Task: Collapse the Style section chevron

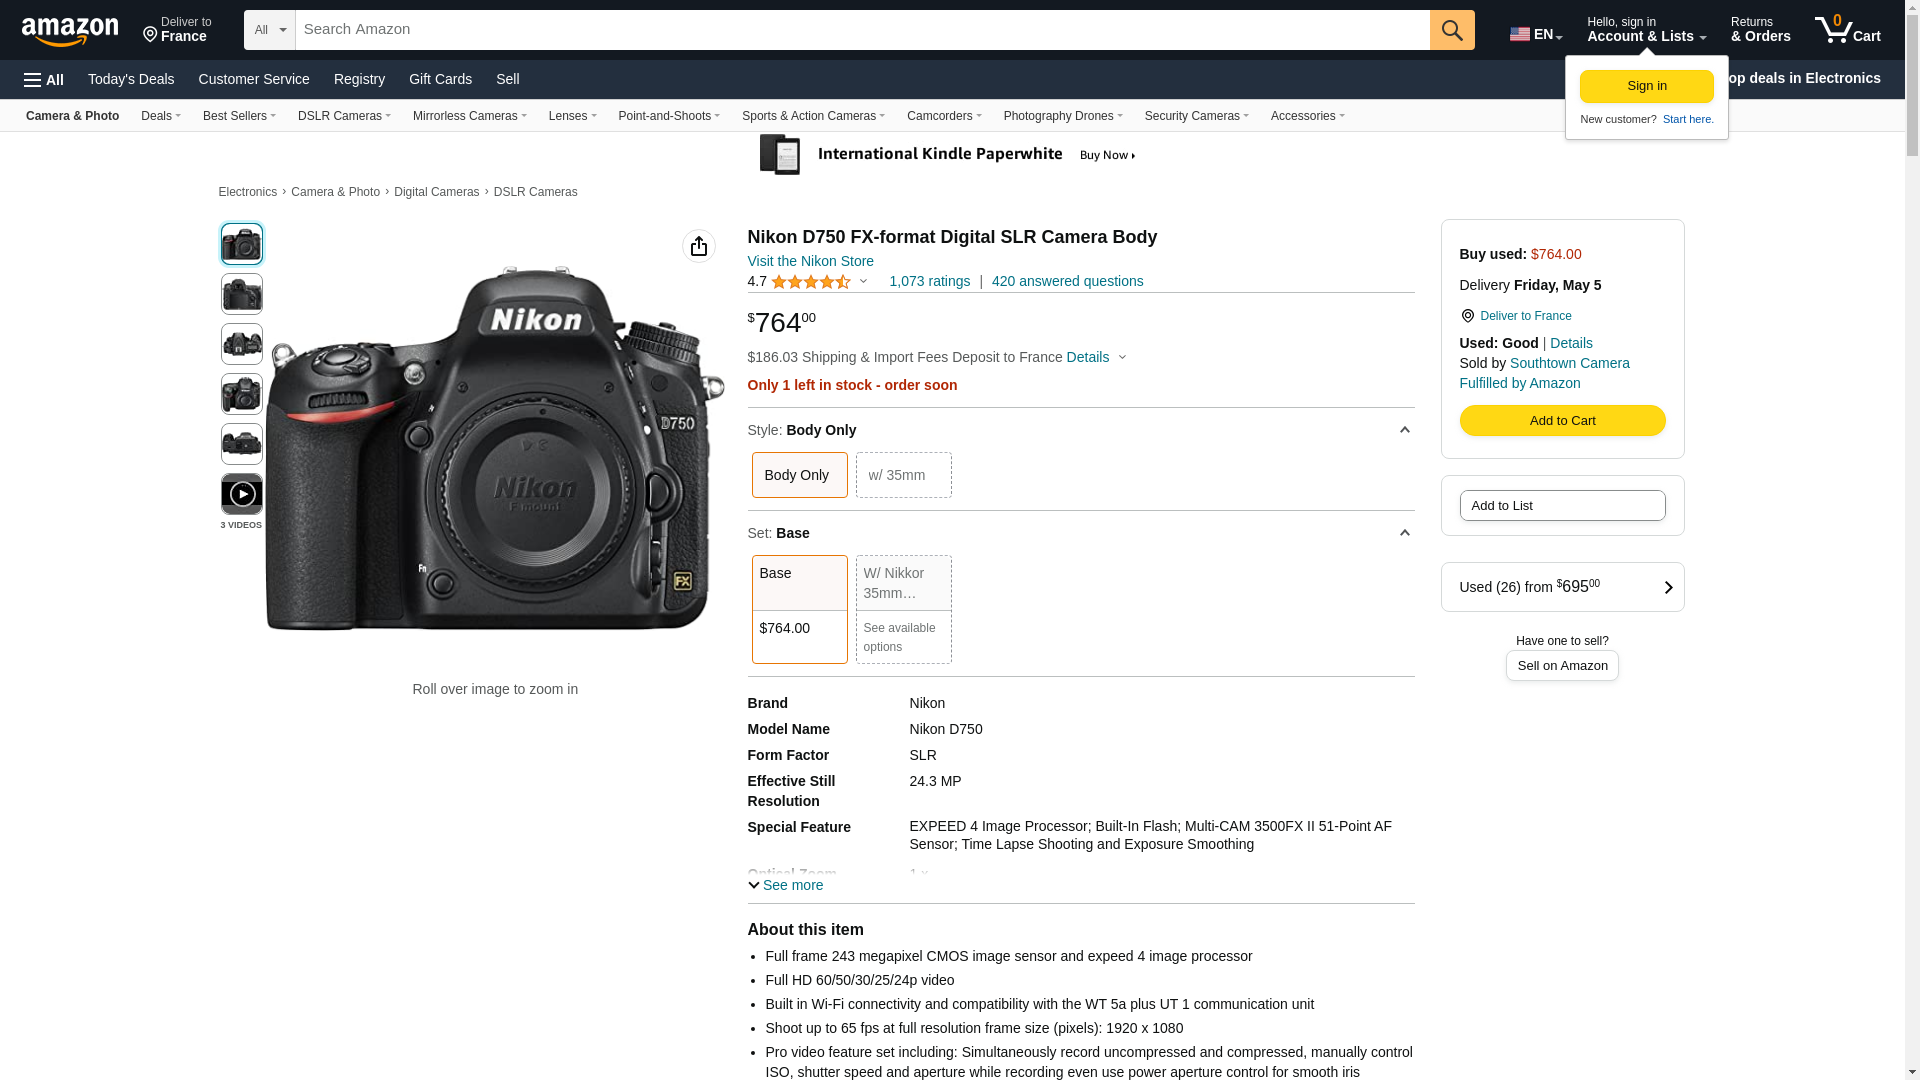Action: click(1404, 430)
